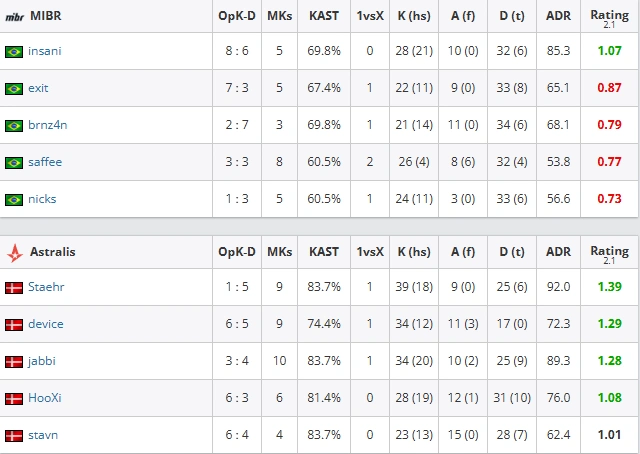This screenshot has width=640, height=454.
Task: Click the Astralis star logo icon
Action: pos(15,253)
